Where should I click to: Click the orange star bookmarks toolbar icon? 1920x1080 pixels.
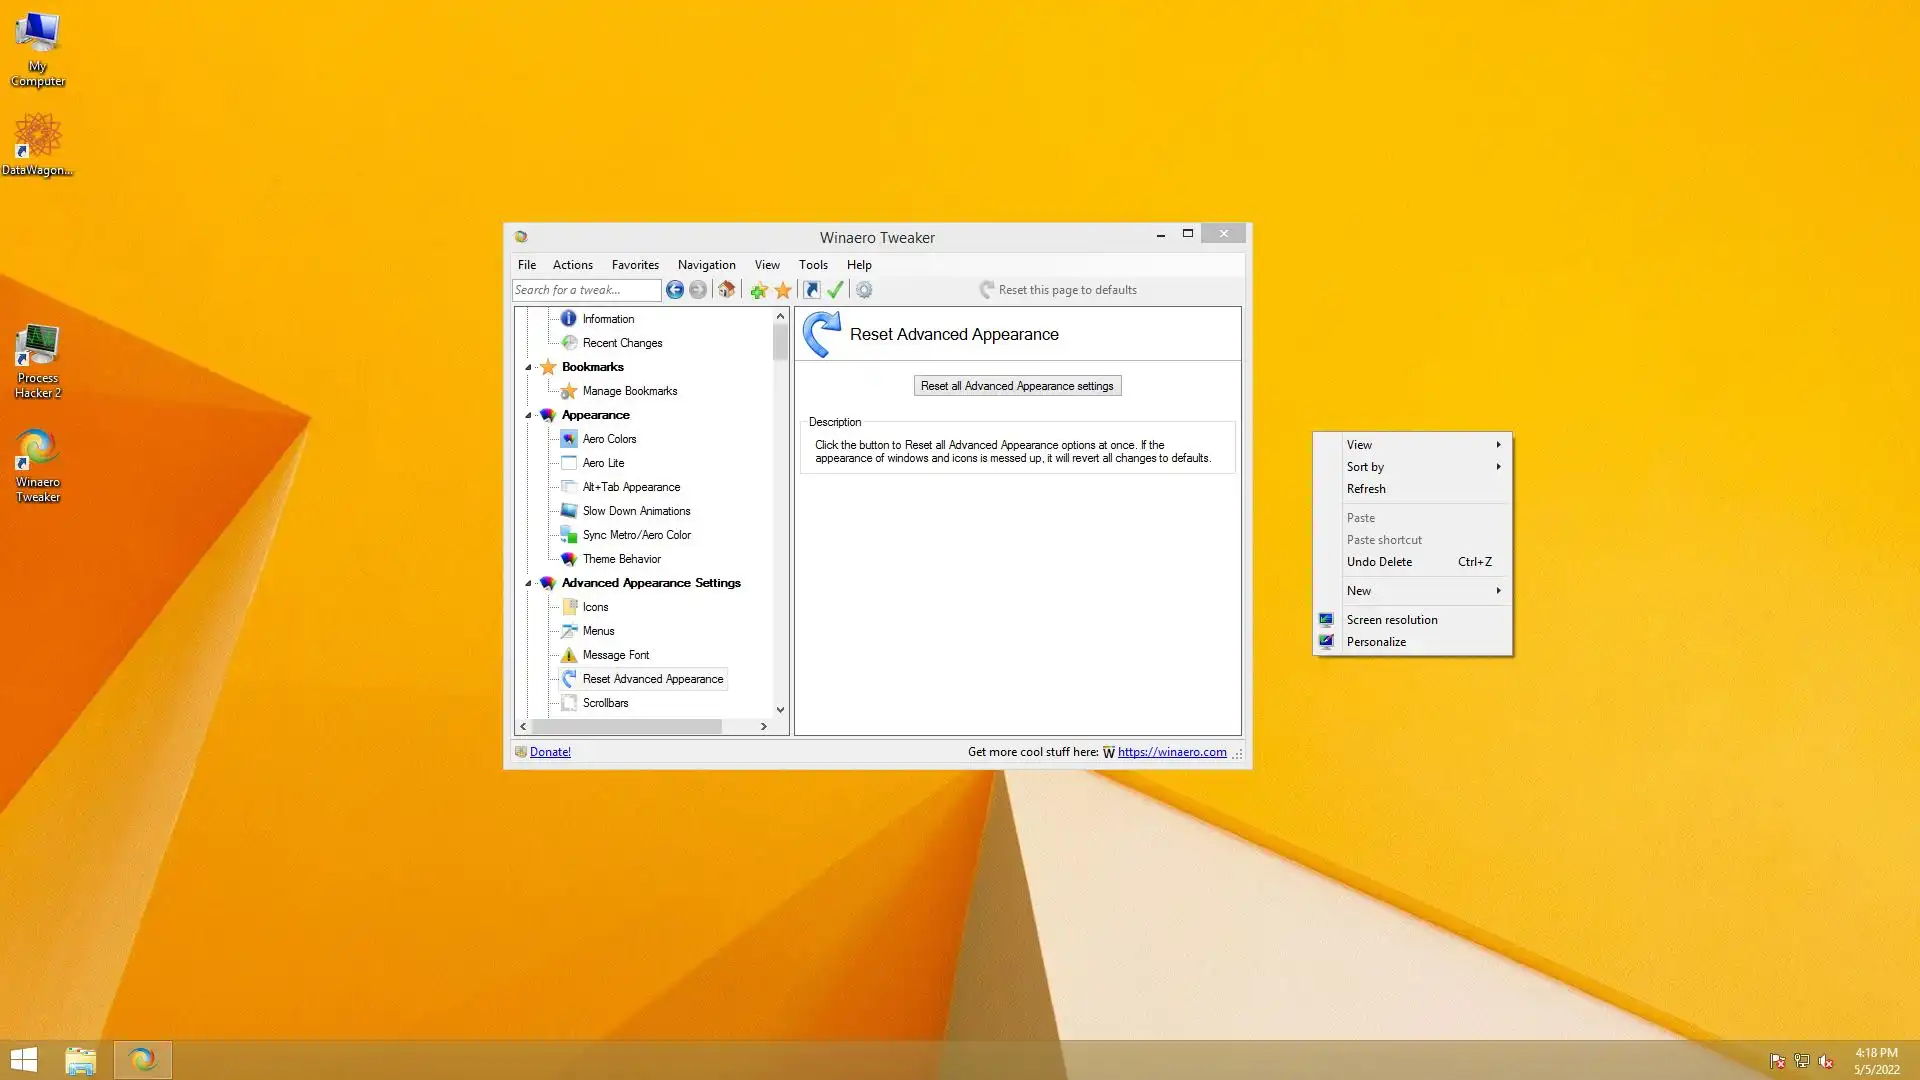pos(783,290)
